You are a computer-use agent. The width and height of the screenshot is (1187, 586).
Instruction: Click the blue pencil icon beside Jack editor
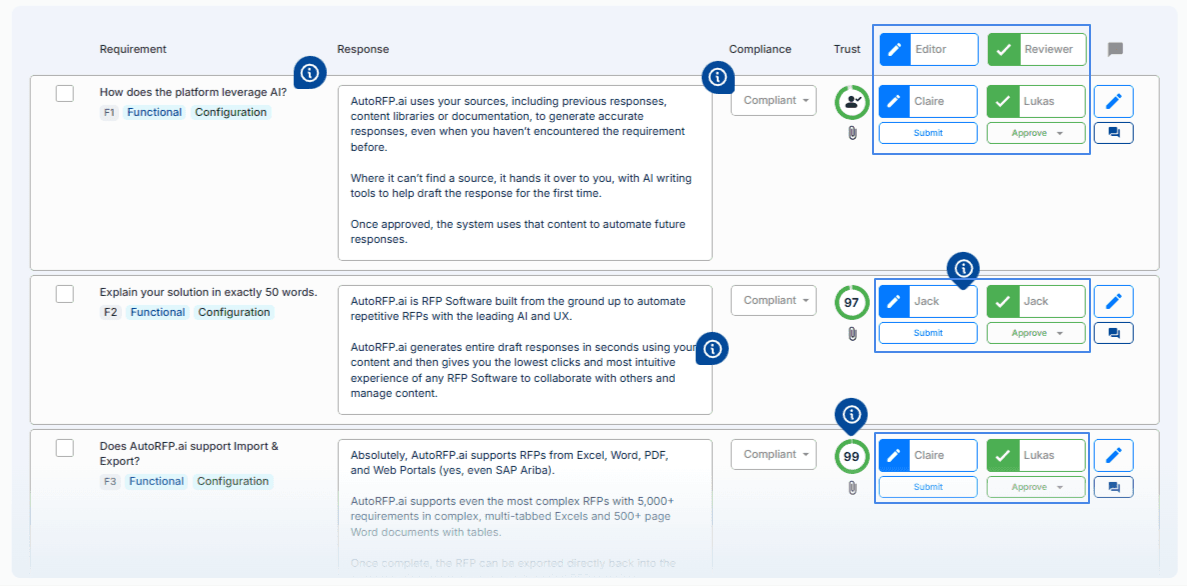pos(894,301)
